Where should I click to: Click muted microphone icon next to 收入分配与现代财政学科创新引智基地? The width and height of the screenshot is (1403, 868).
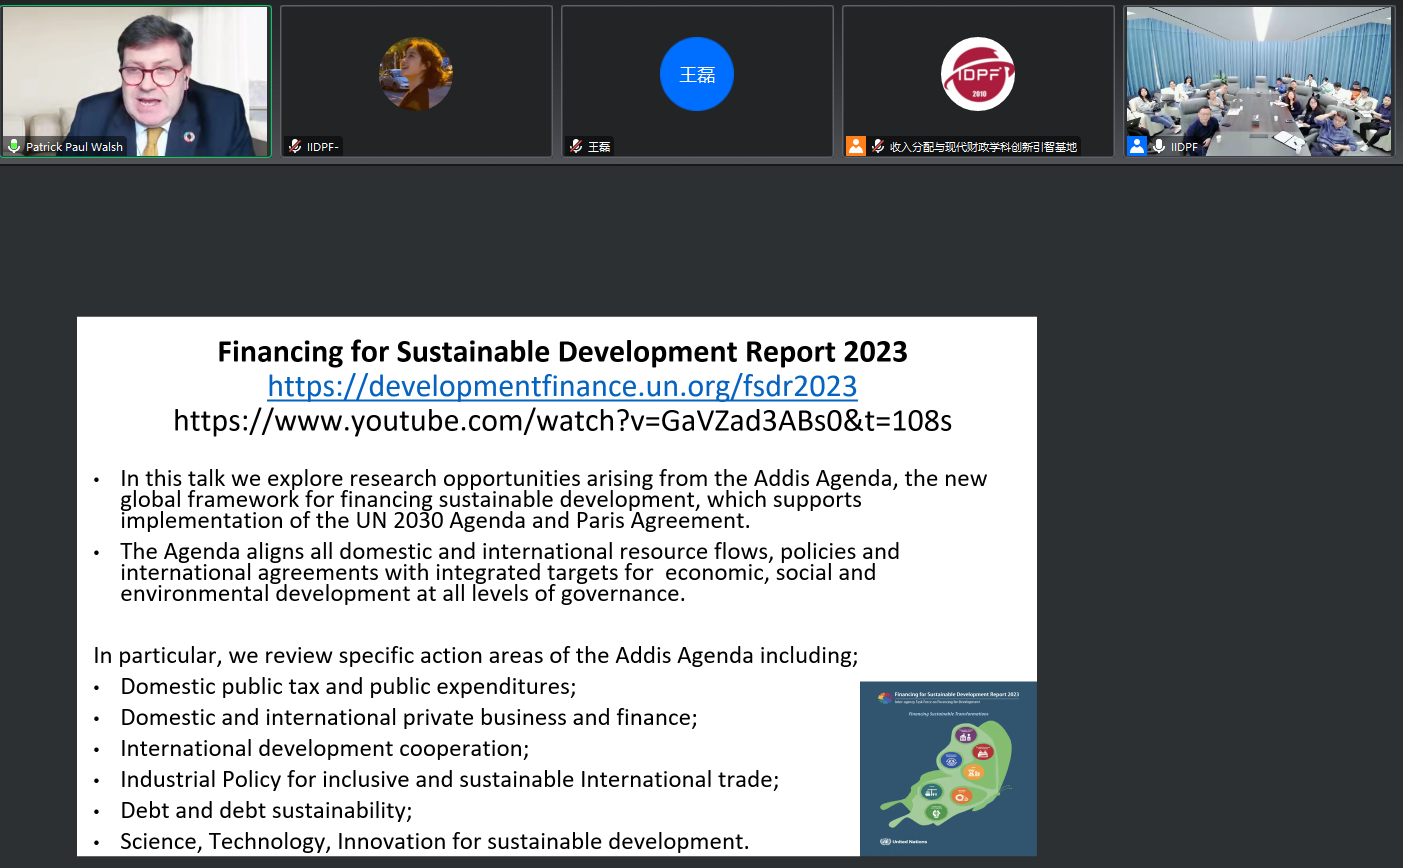[x=878, y=146]
